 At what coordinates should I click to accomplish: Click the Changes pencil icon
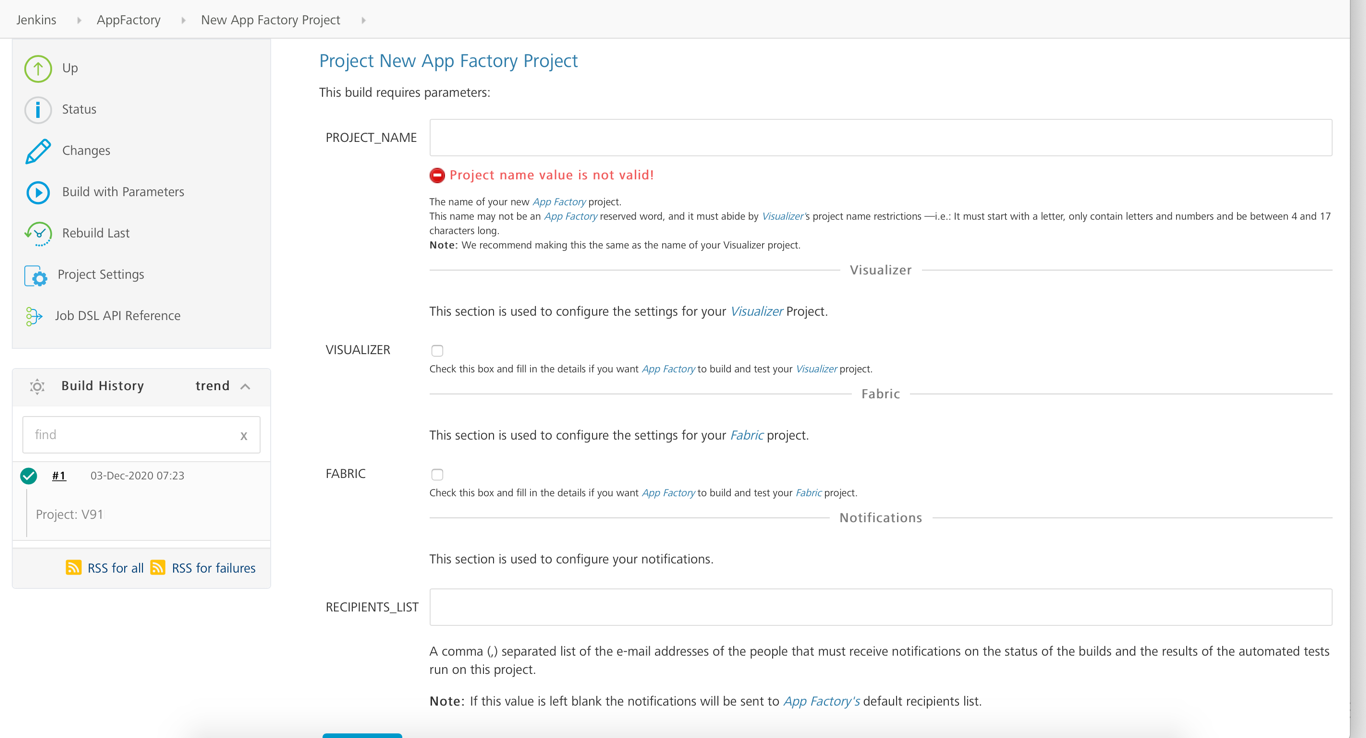[38, 151]
